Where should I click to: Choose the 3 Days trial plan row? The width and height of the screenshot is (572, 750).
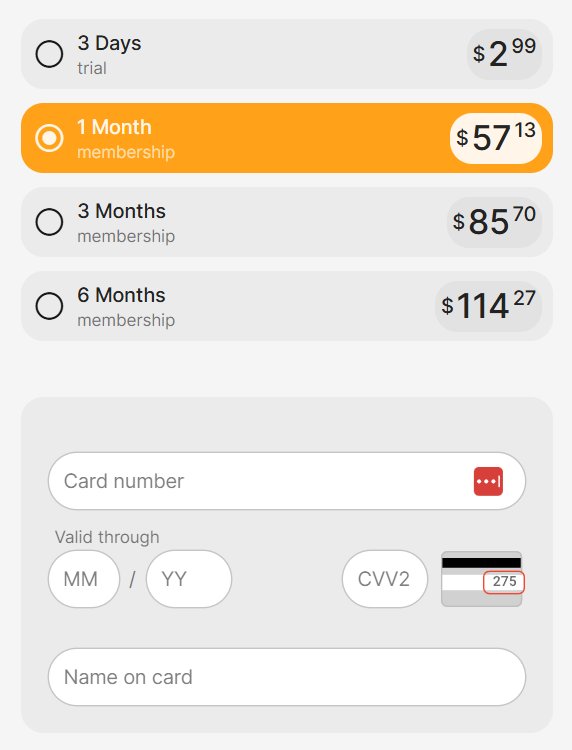pos(287,54)
